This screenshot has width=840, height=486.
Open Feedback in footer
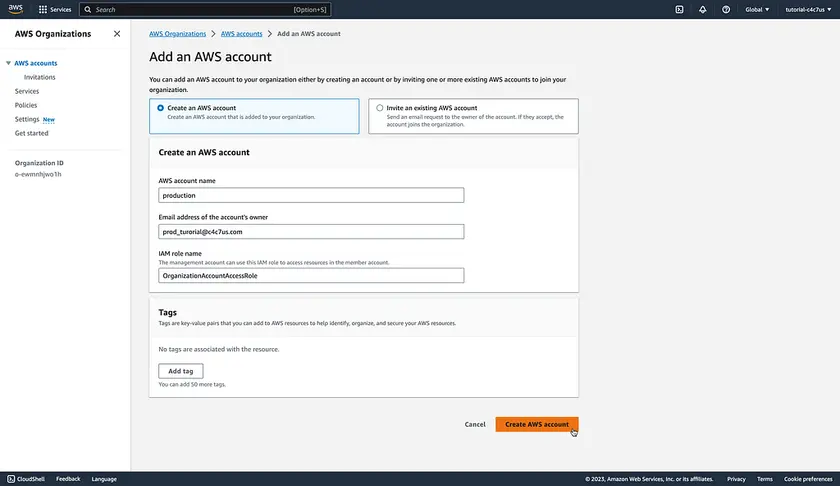click(x=68, y=479)
